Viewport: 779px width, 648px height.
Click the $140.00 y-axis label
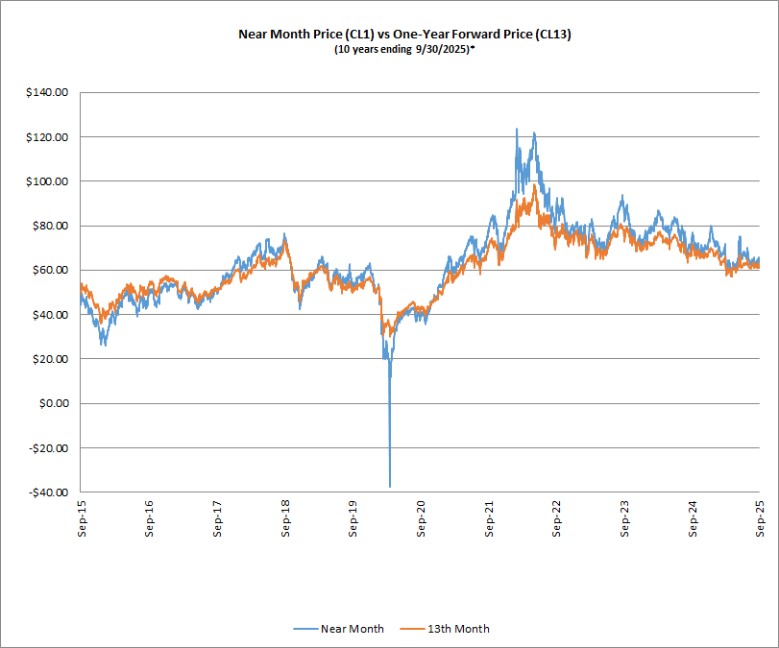coord(47,92)
